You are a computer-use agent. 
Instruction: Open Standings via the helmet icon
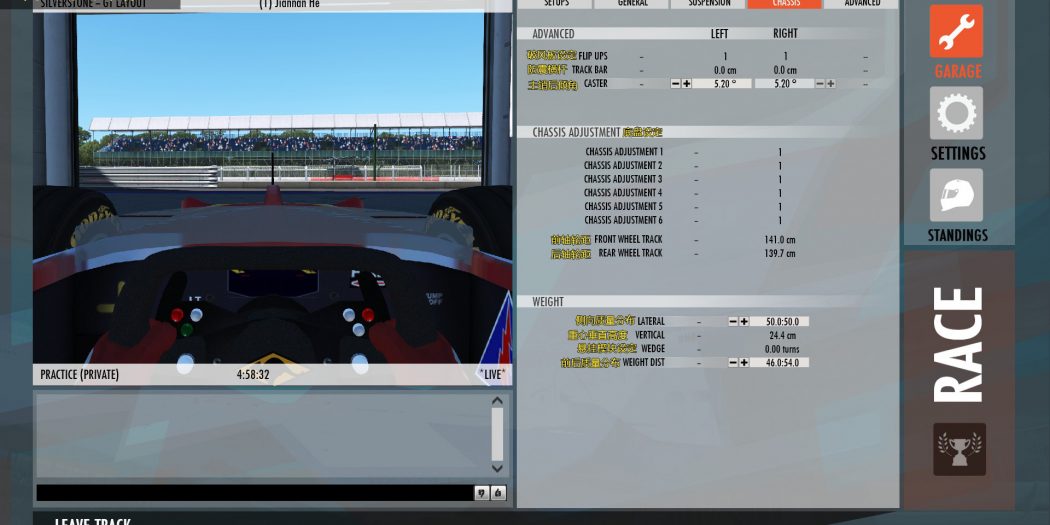pyautogui.click(x=956, y=195)
